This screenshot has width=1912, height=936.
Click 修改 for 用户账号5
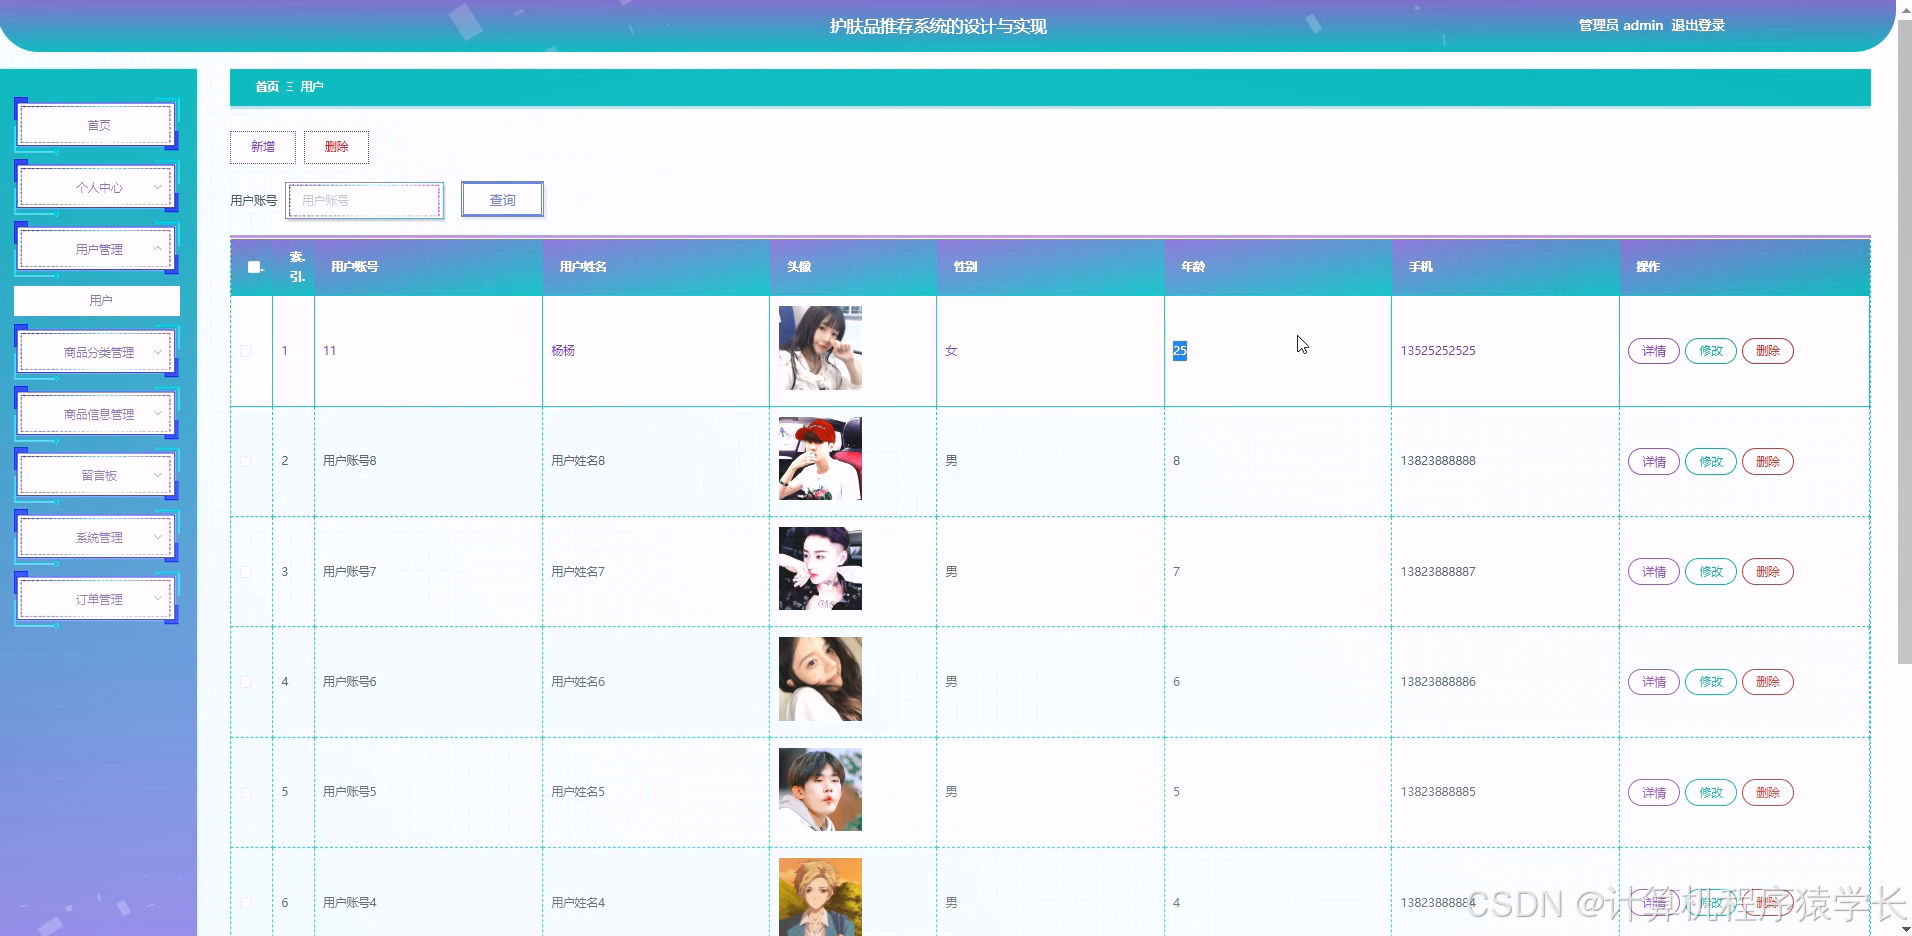coord(1711,793)
